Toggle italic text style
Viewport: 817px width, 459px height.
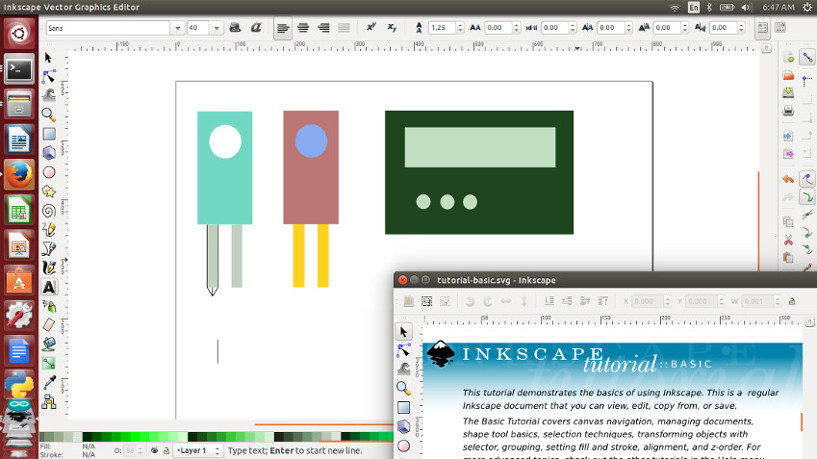(255, 28)
